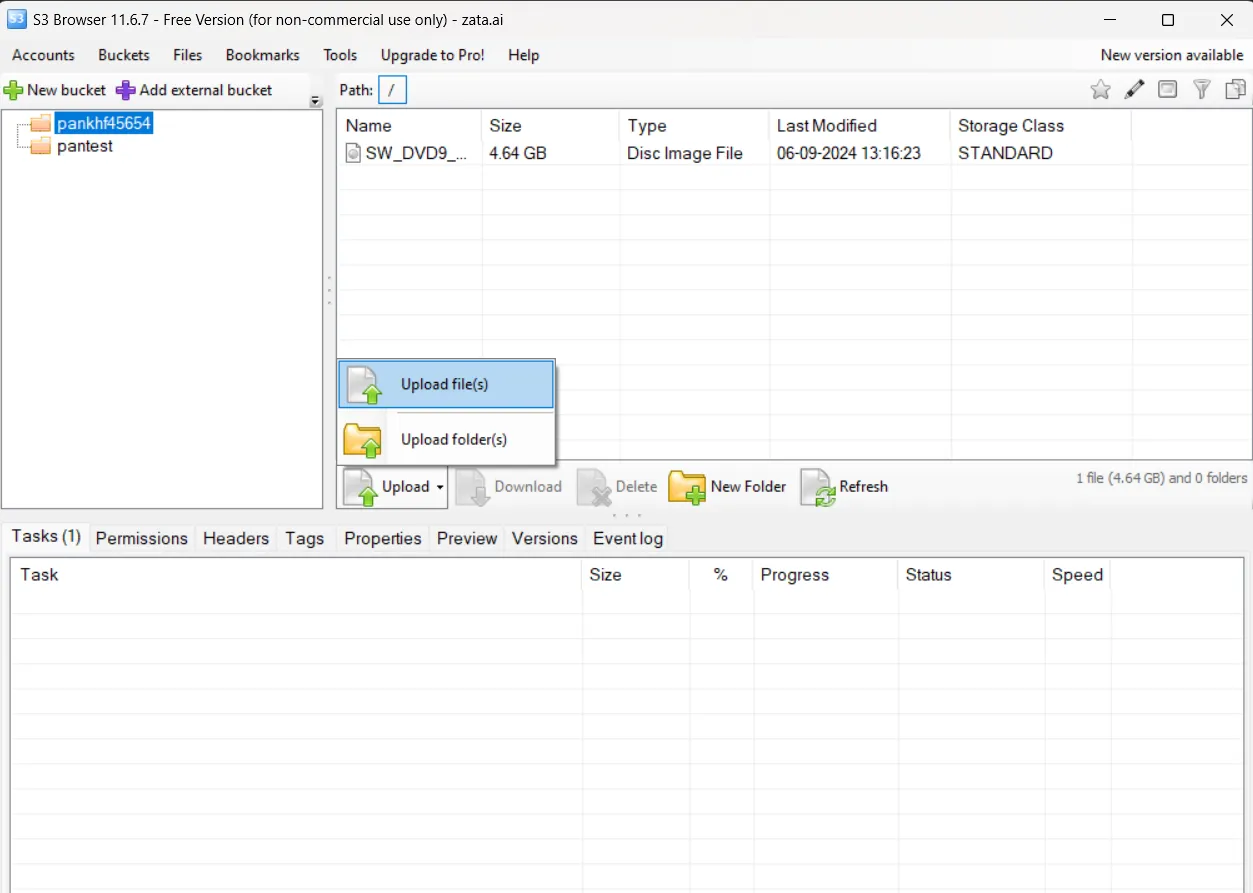The image size is (1253, 893).
Task: Click Upgrade to Pro! menu
Action: click(x=433, y=55)
